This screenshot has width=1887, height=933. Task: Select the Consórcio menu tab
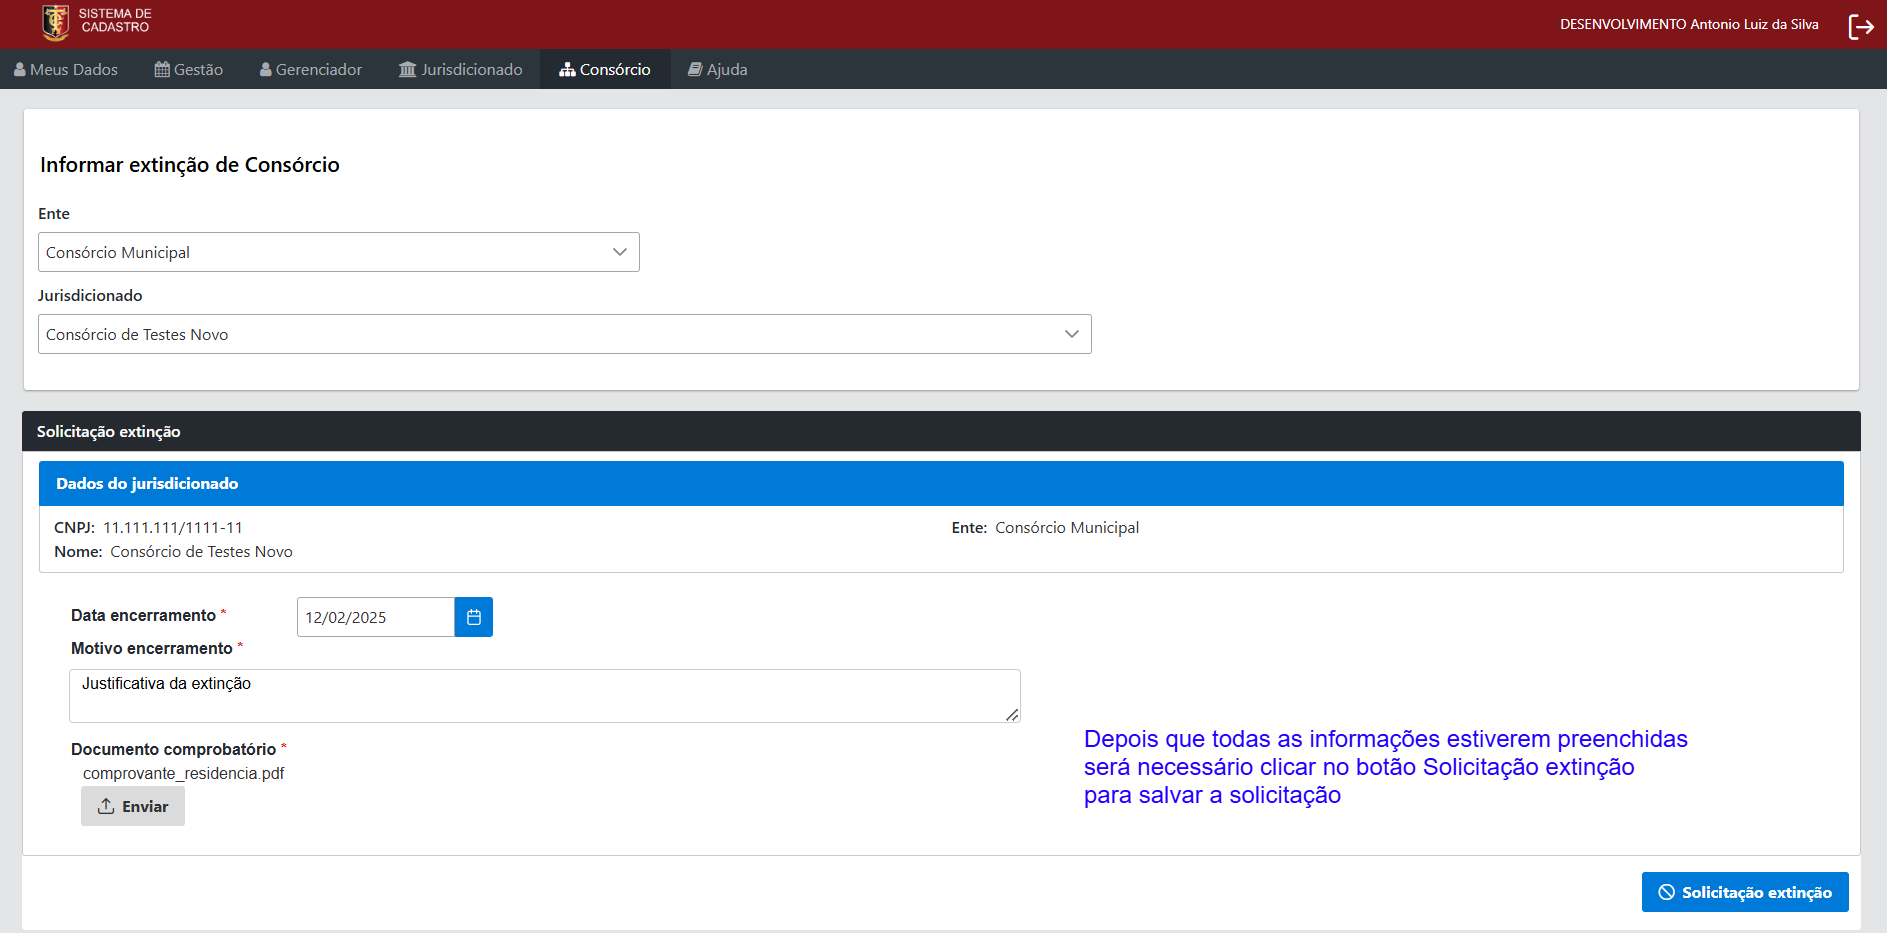pyautogui.click(x=605, y=69)
